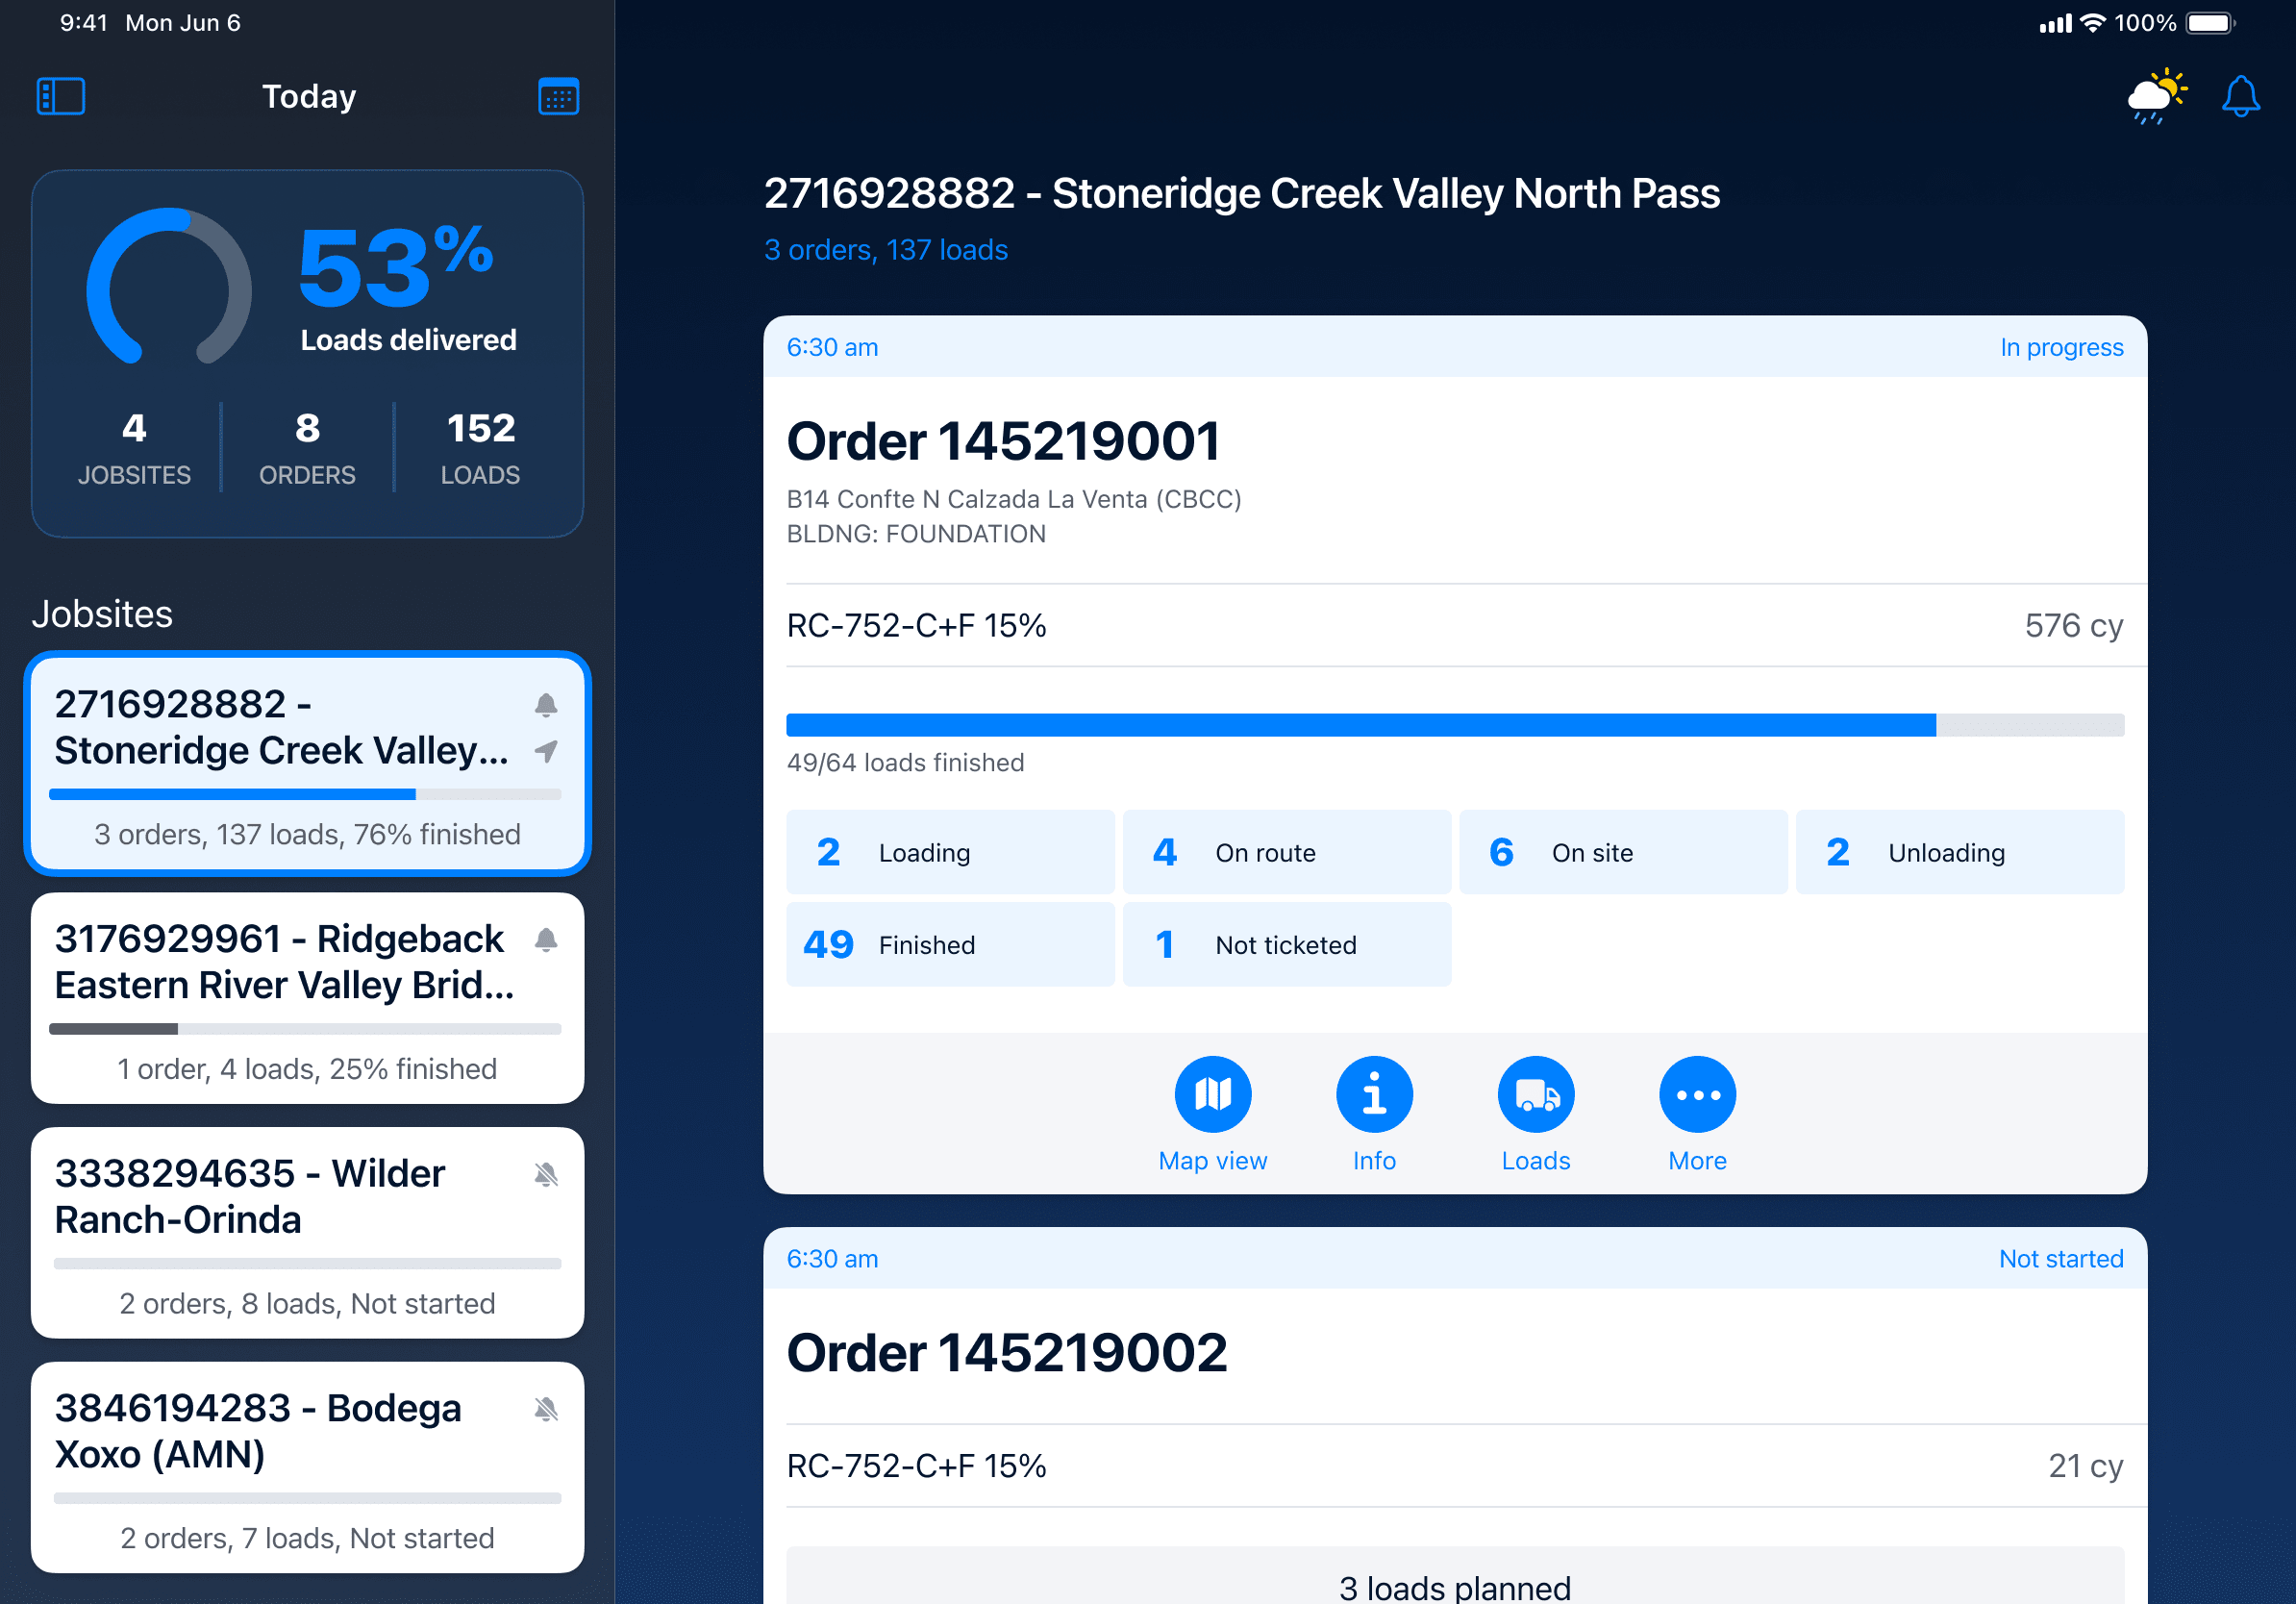Click the 3 orders, 137 loads link
The width and height of the screenshot is (2296, 1604).
pos(886,250)
